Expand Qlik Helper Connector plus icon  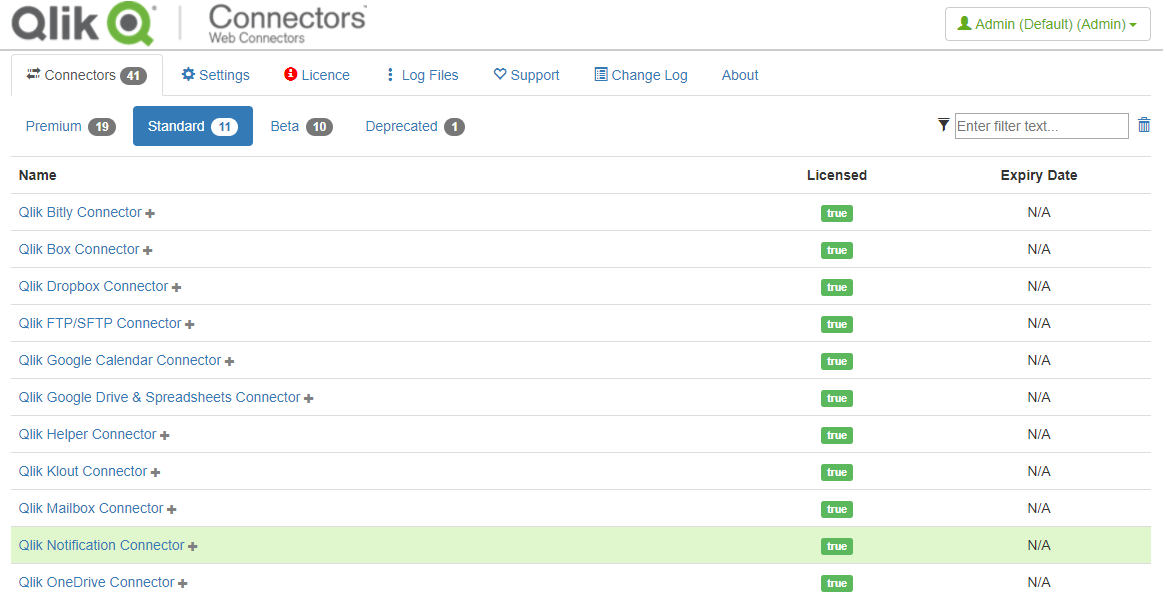click(165, 436)
